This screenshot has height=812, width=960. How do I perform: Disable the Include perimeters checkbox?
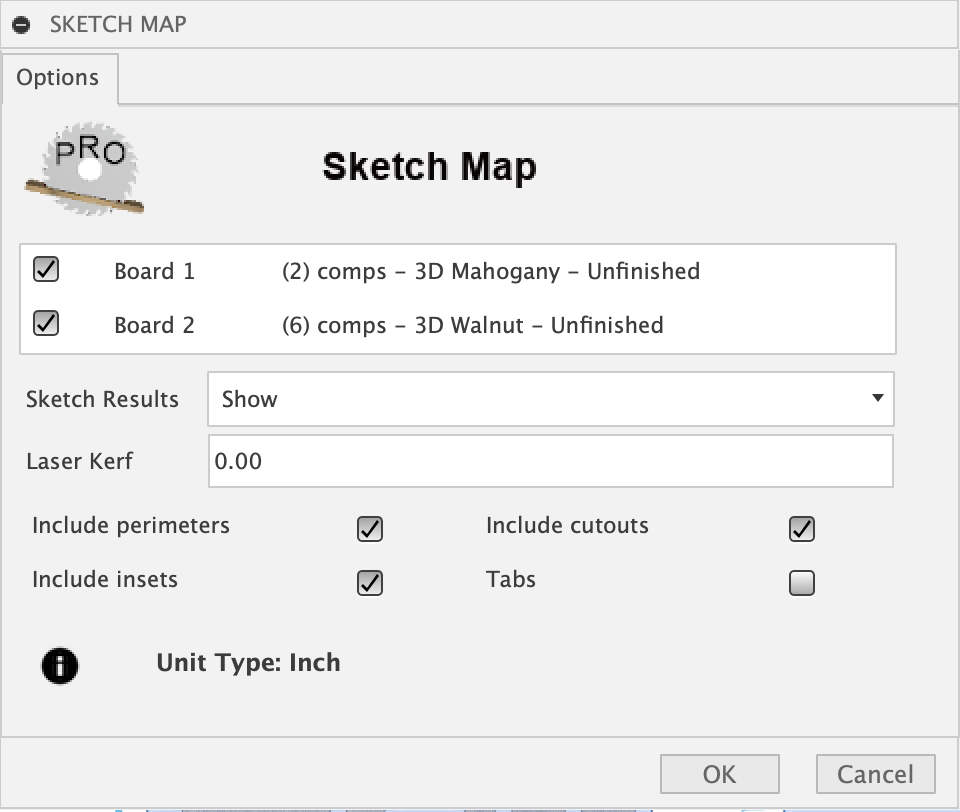(370, 529)
